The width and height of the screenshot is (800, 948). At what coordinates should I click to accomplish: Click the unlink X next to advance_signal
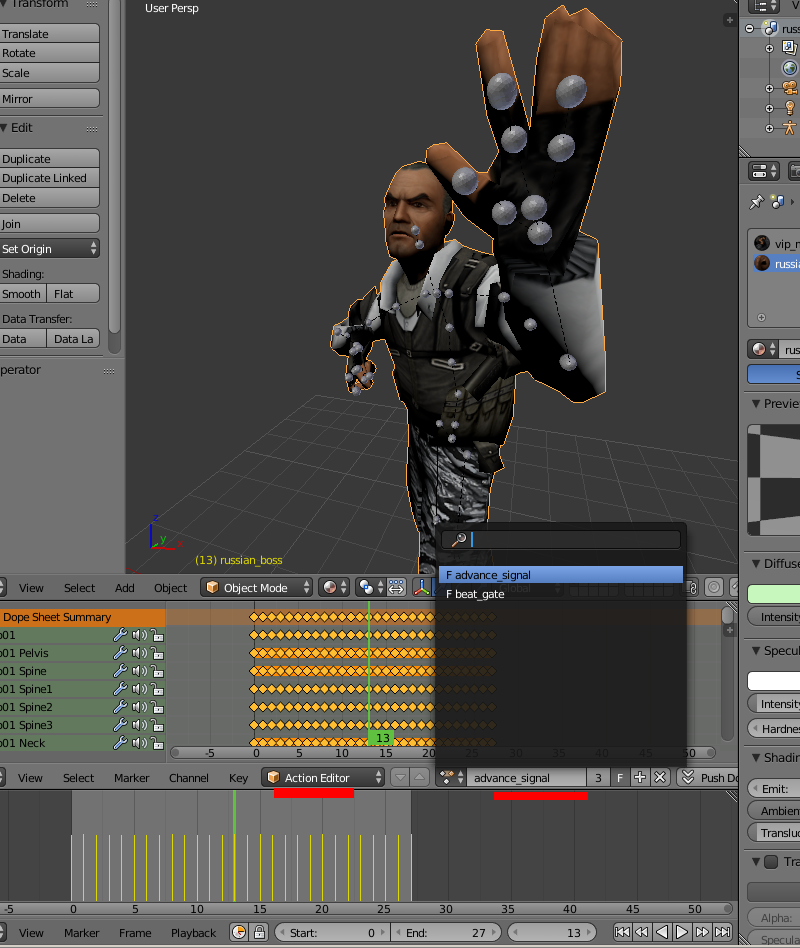660,778
